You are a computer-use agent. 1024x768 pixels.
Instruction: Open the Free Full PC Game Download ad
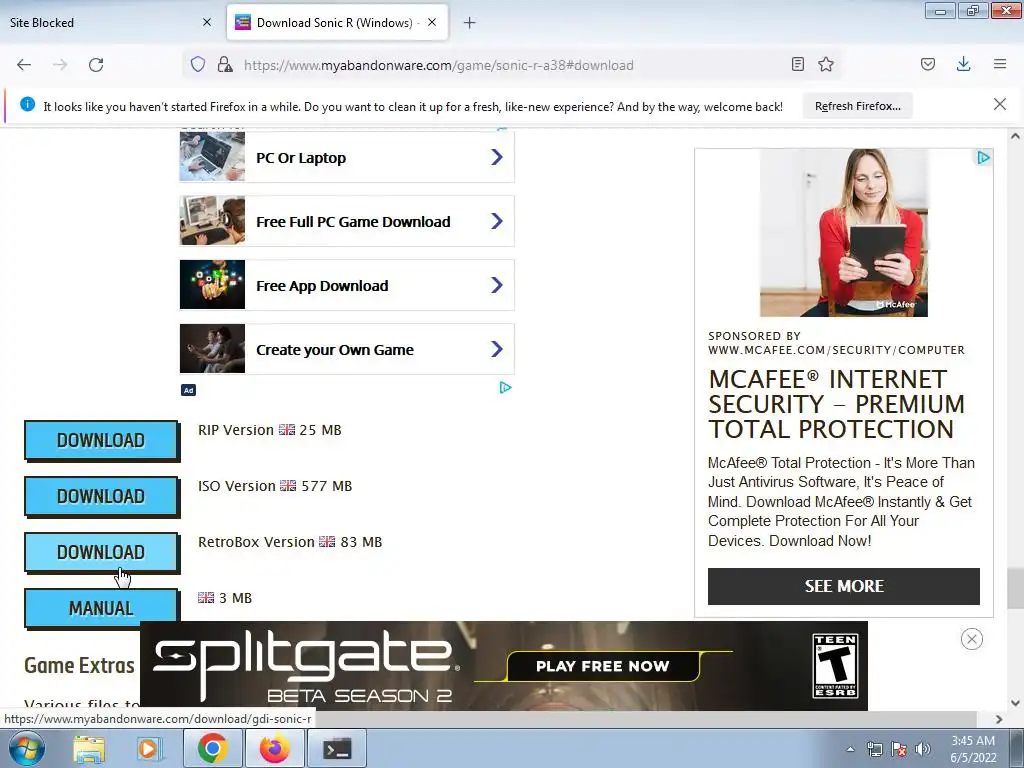click(347, 221)
